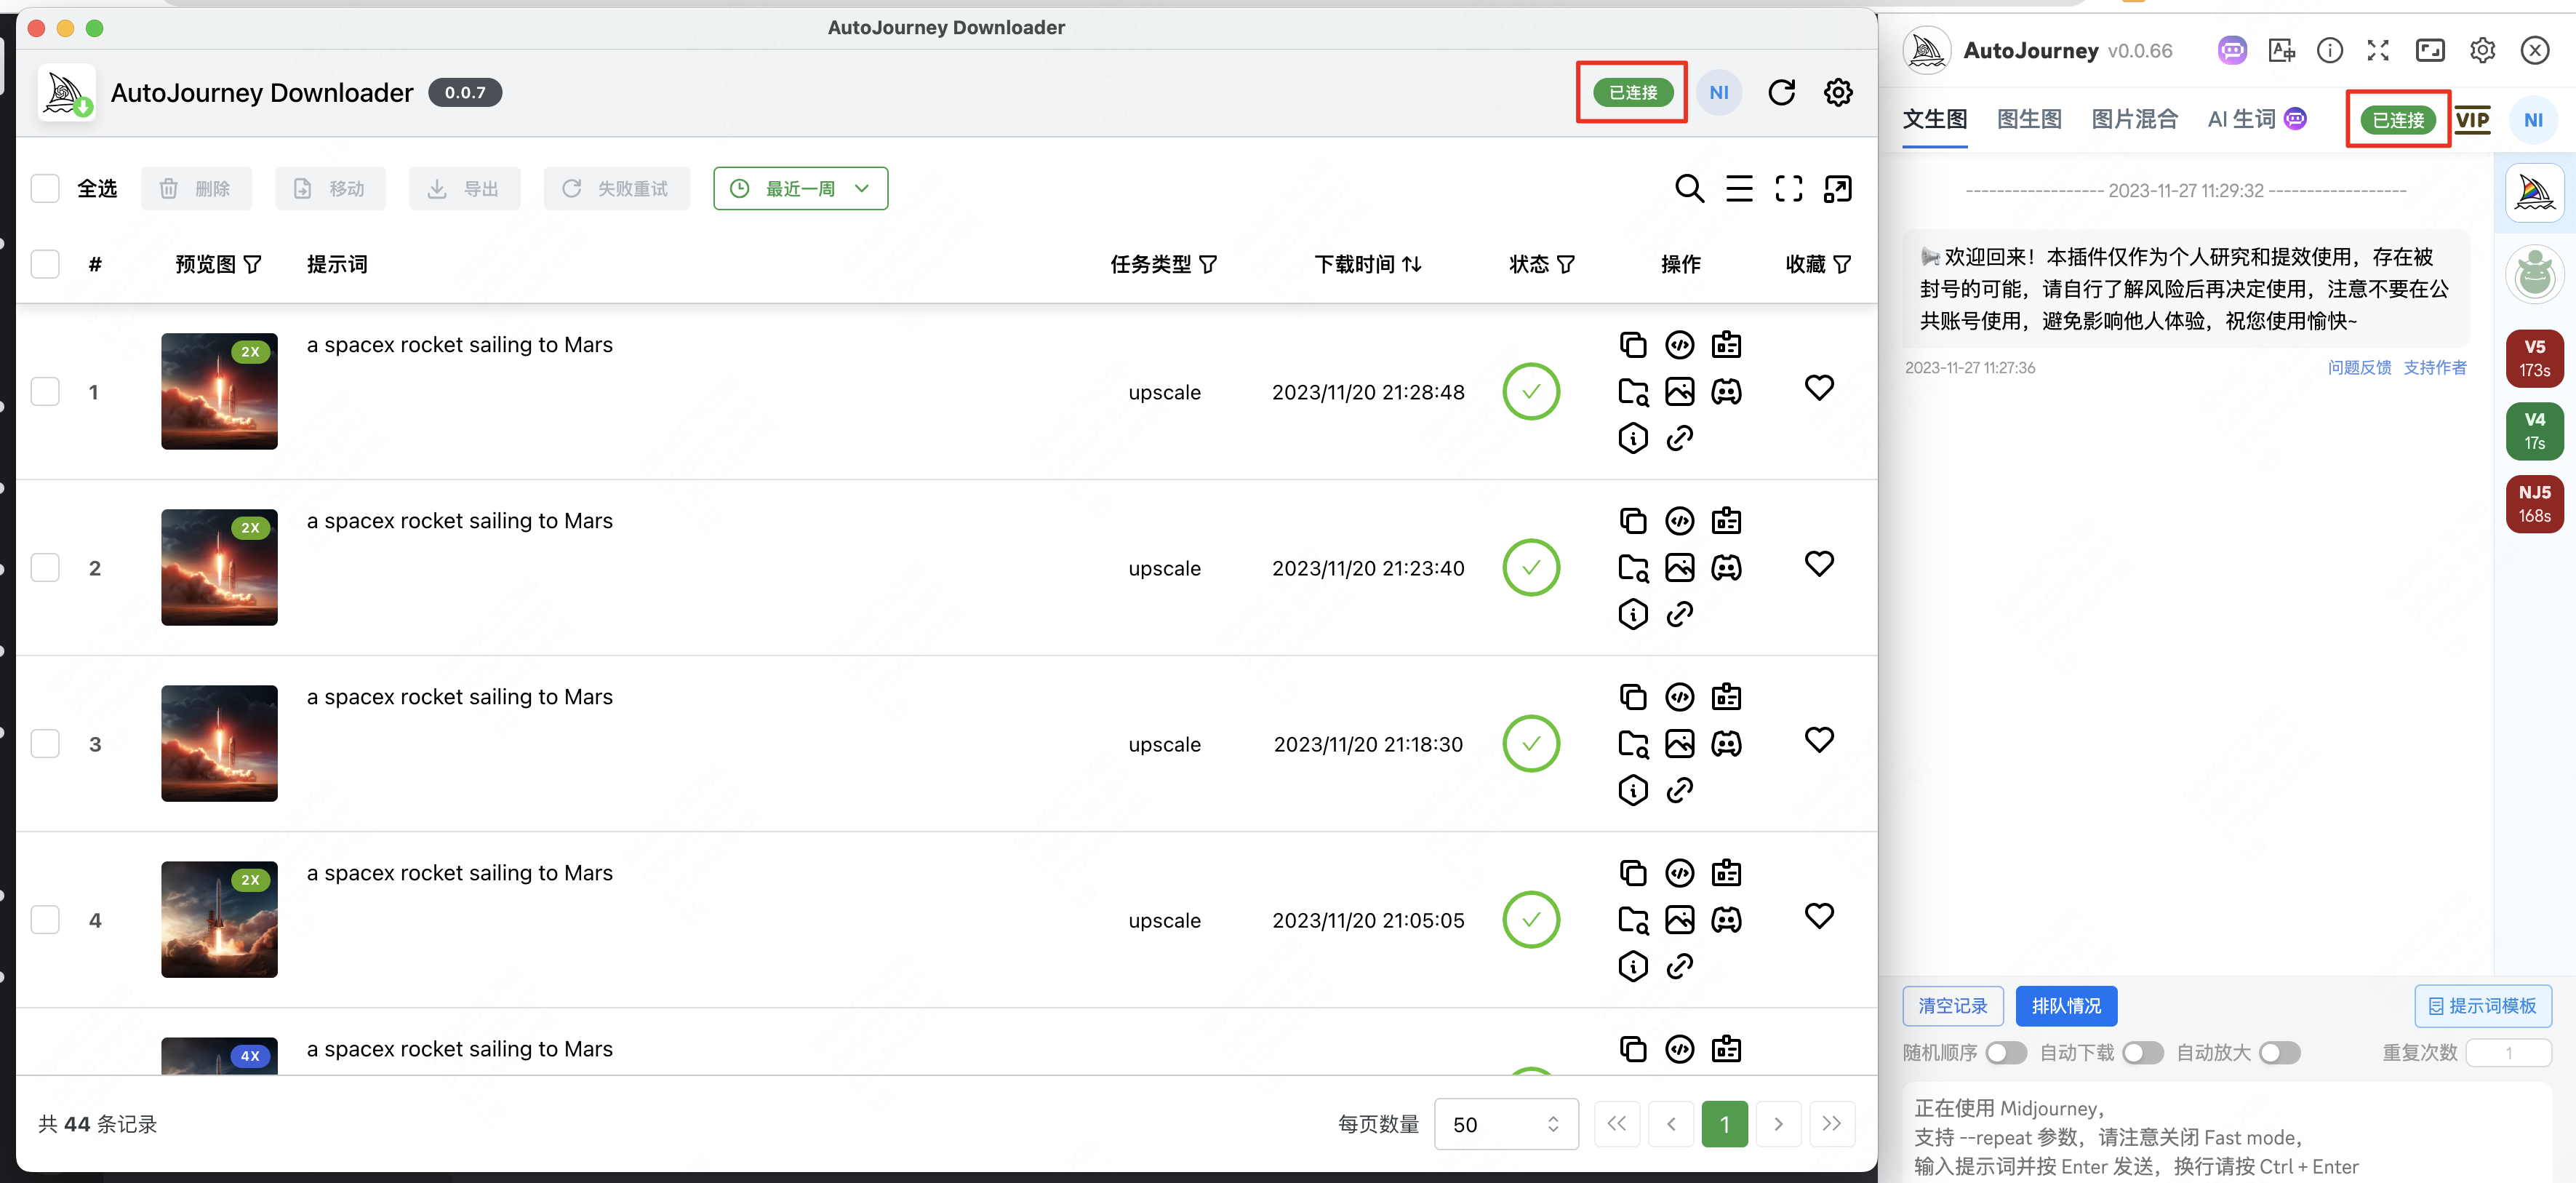Open the page size 50 selector
Image resolution: width=2576 pixels, height=1183 pixels.
coord(1505,1124)
